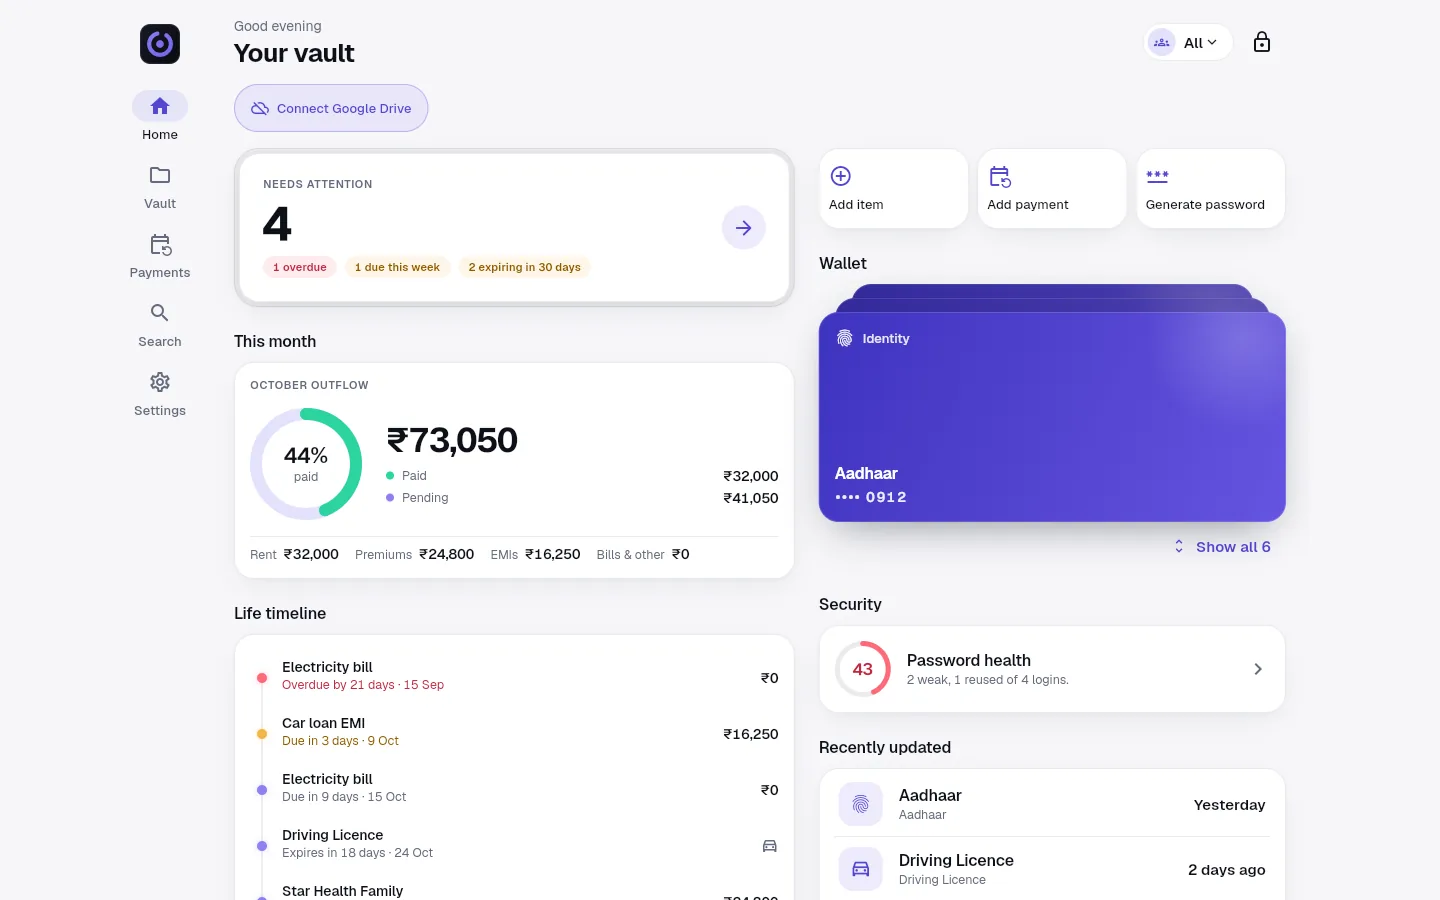Open the Settings gear icon
Screen dimensions: 1440x900
click(x=160, y=382)
